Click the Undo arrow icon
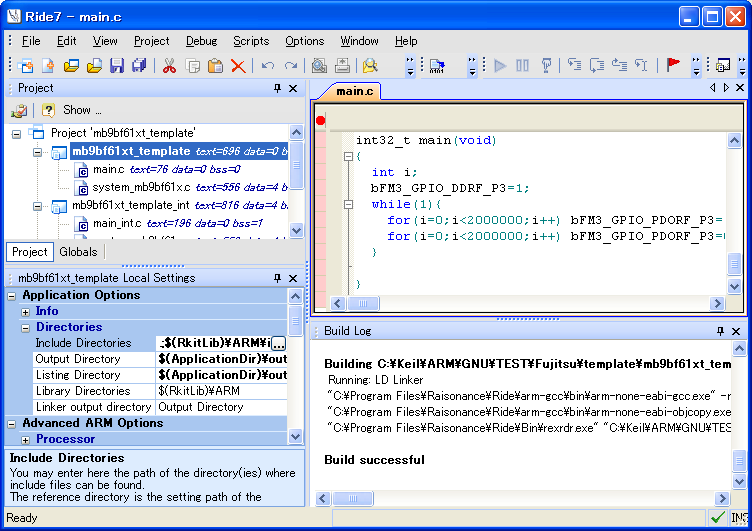 (x=268, y=65)
